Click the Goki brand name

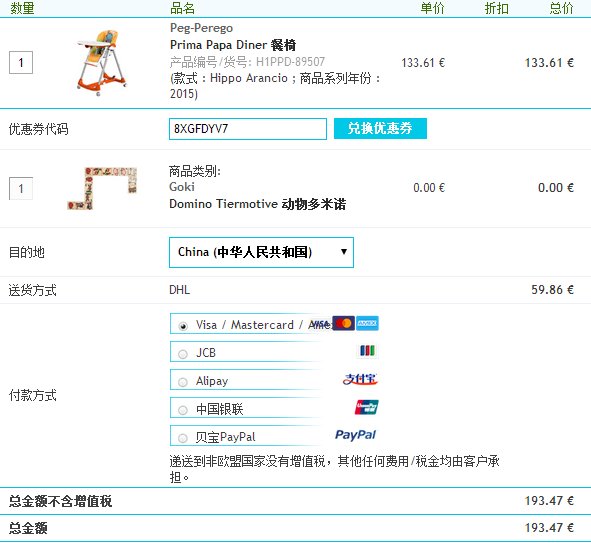[x=182, y=187]
